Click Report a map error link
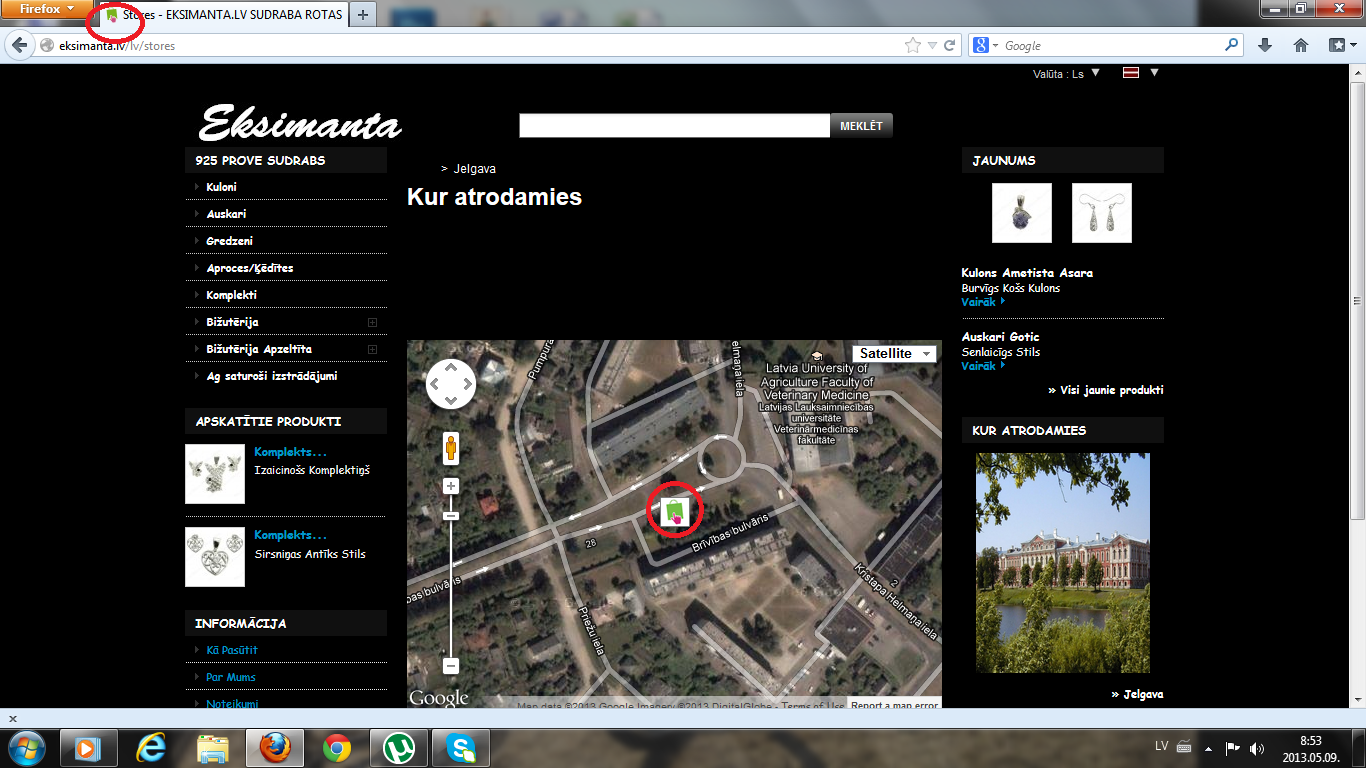 pos(895,705)
